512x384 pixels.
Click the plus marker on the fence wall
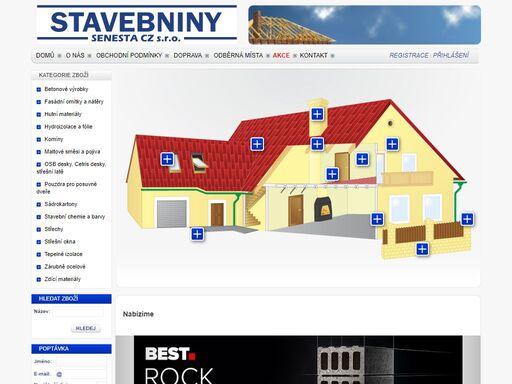click(422, 249)
